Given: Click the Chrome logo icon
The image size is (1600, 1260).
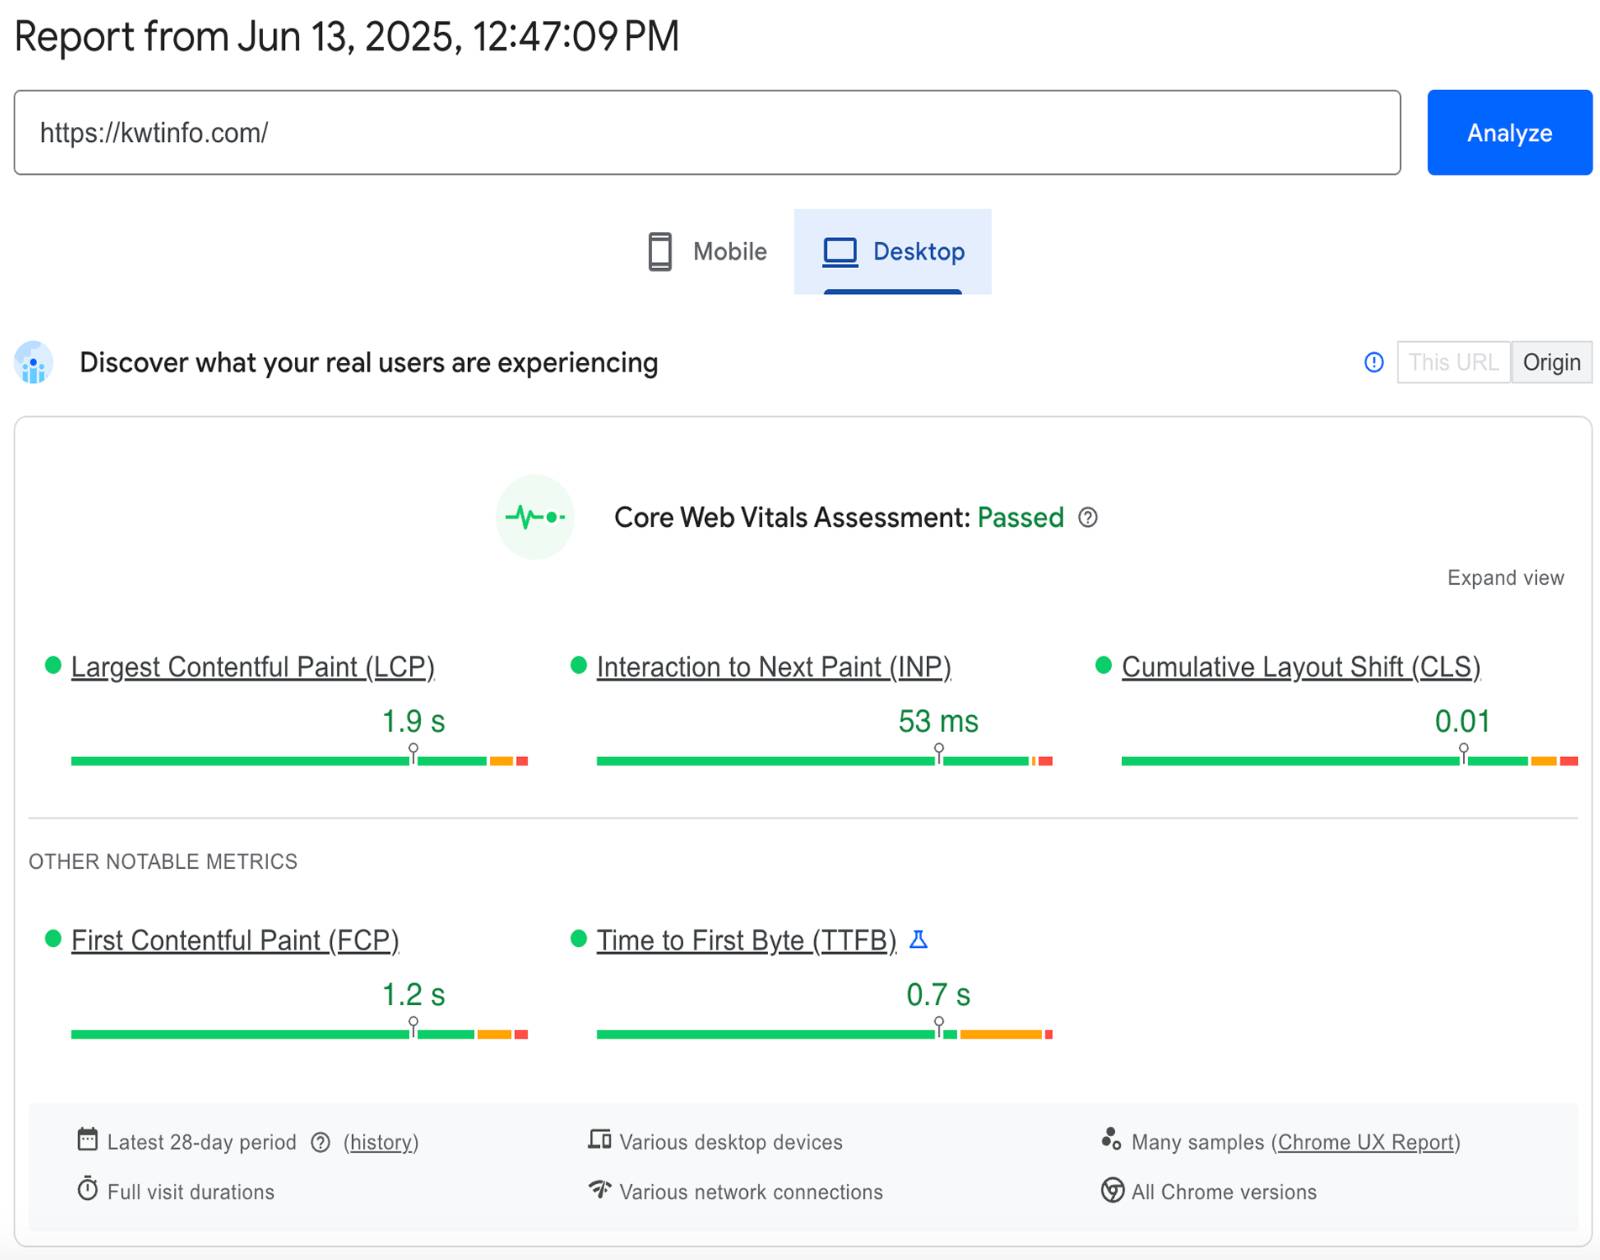Looking at the screenshot, I should (1112, 1190).
